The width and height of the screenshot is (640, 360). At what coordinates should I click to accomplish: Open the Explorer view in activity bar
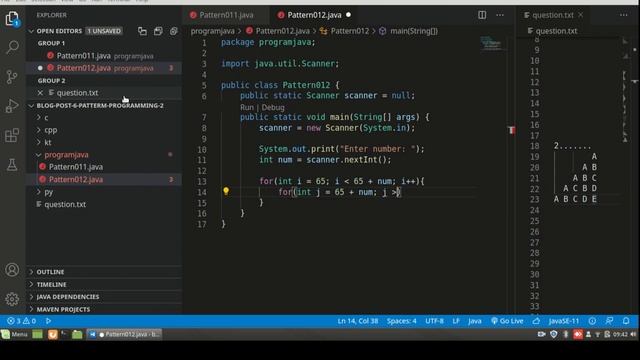pos(12,19)
